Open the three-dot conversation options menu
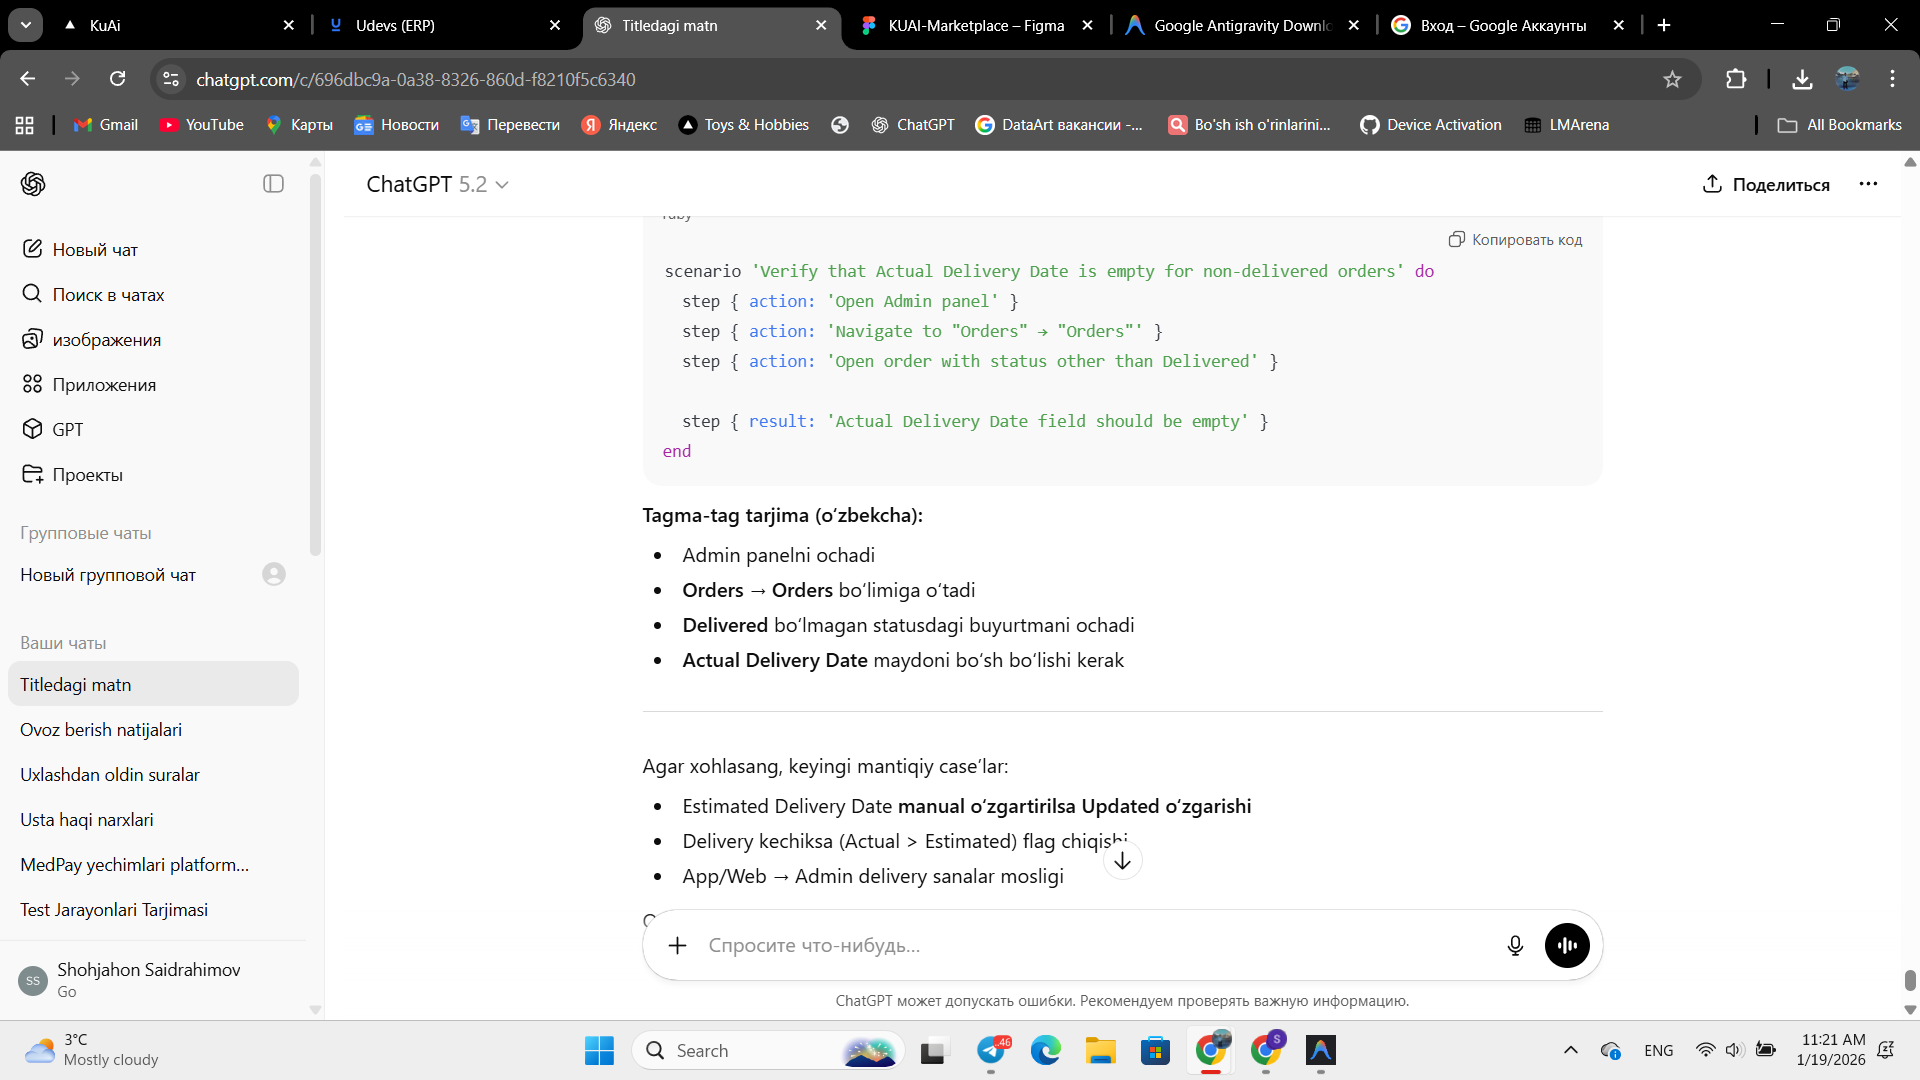 tap(1868, 184)
